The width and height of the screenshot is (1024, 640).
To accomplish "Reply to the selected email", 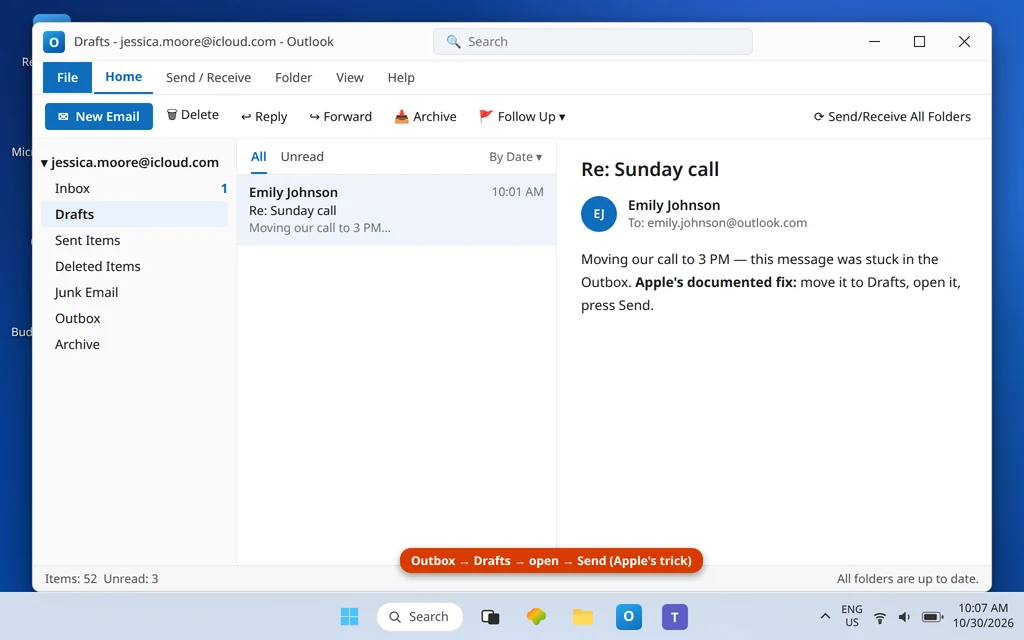I will [x=264, y=116].
